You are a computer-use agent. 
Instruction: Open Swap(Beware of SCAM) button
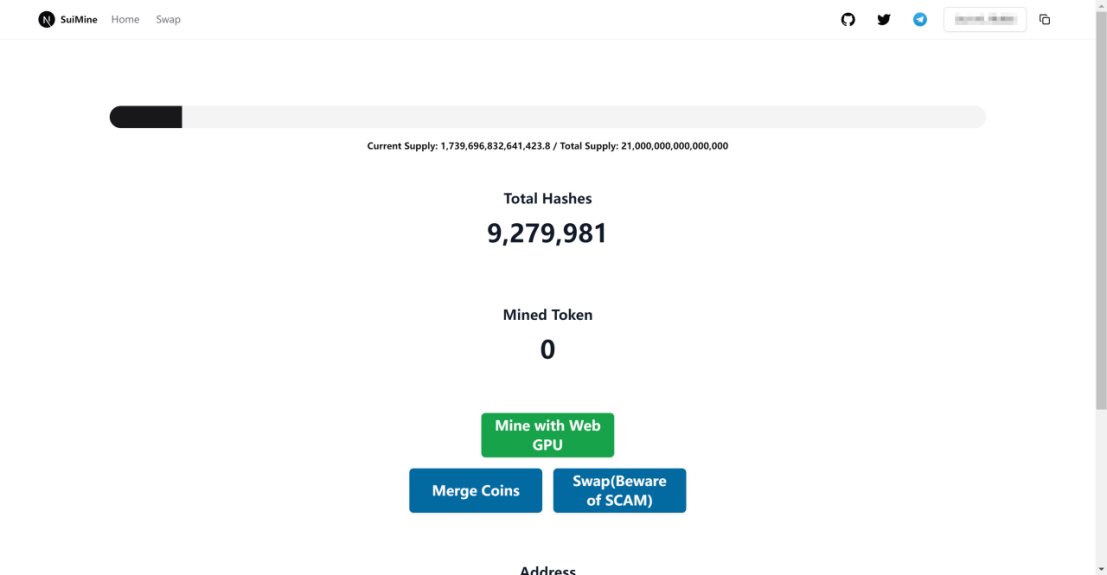point(620,490)
